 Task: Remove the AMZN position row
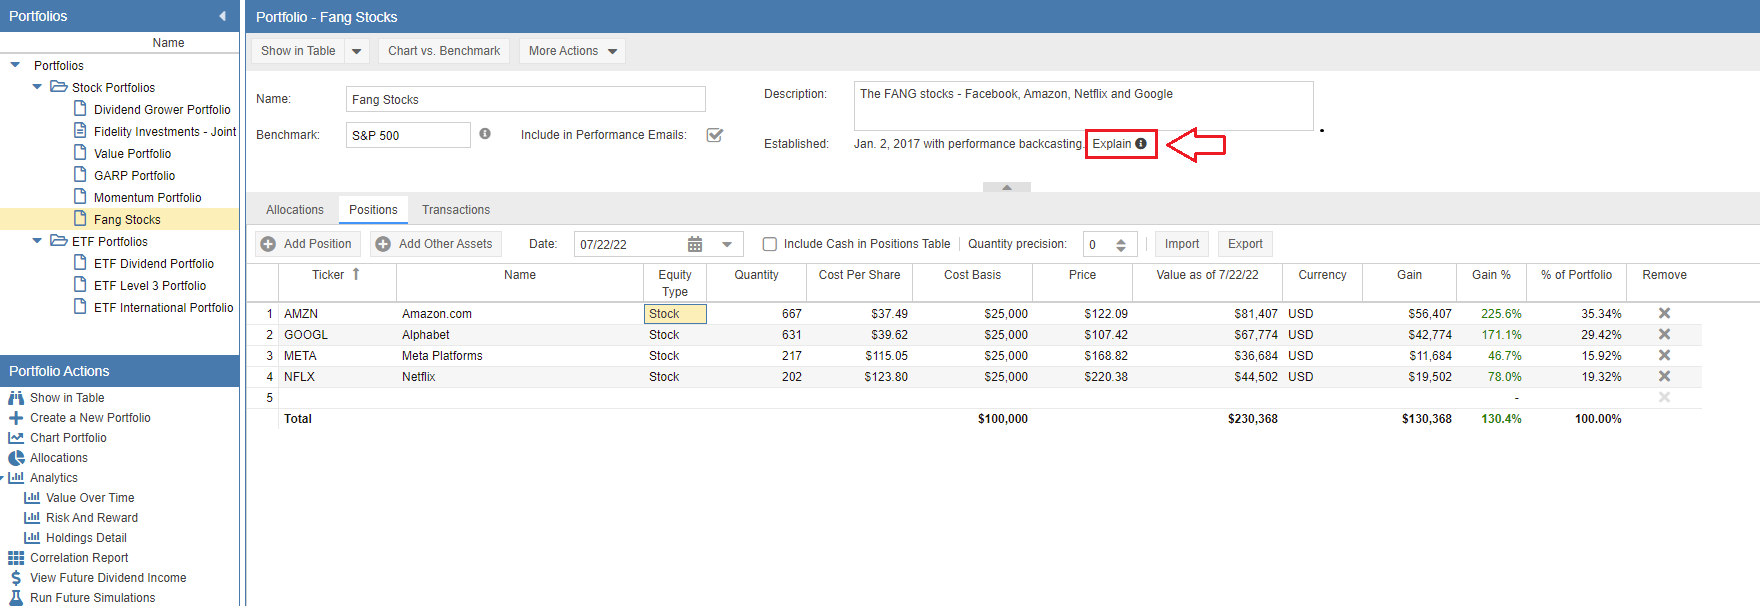1664,313
